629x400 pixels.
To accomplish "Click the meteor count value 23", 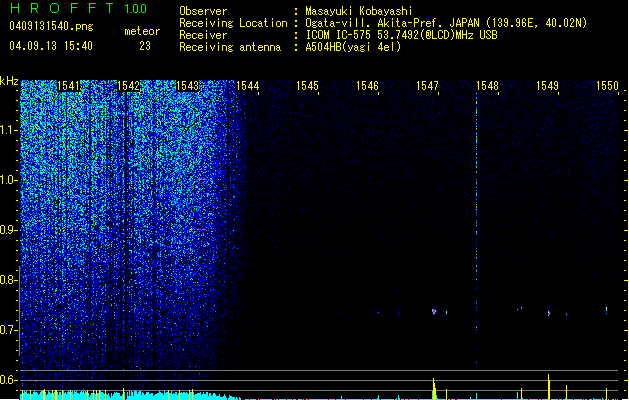I will (x=145, y=46).
